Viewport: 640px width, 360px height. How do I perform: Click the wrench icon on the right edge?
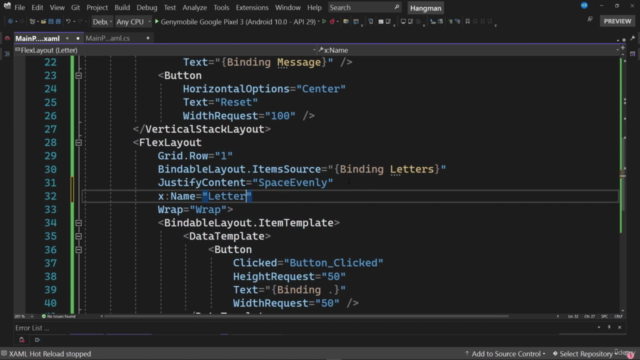pyautogui.click(x=633, y=38)
